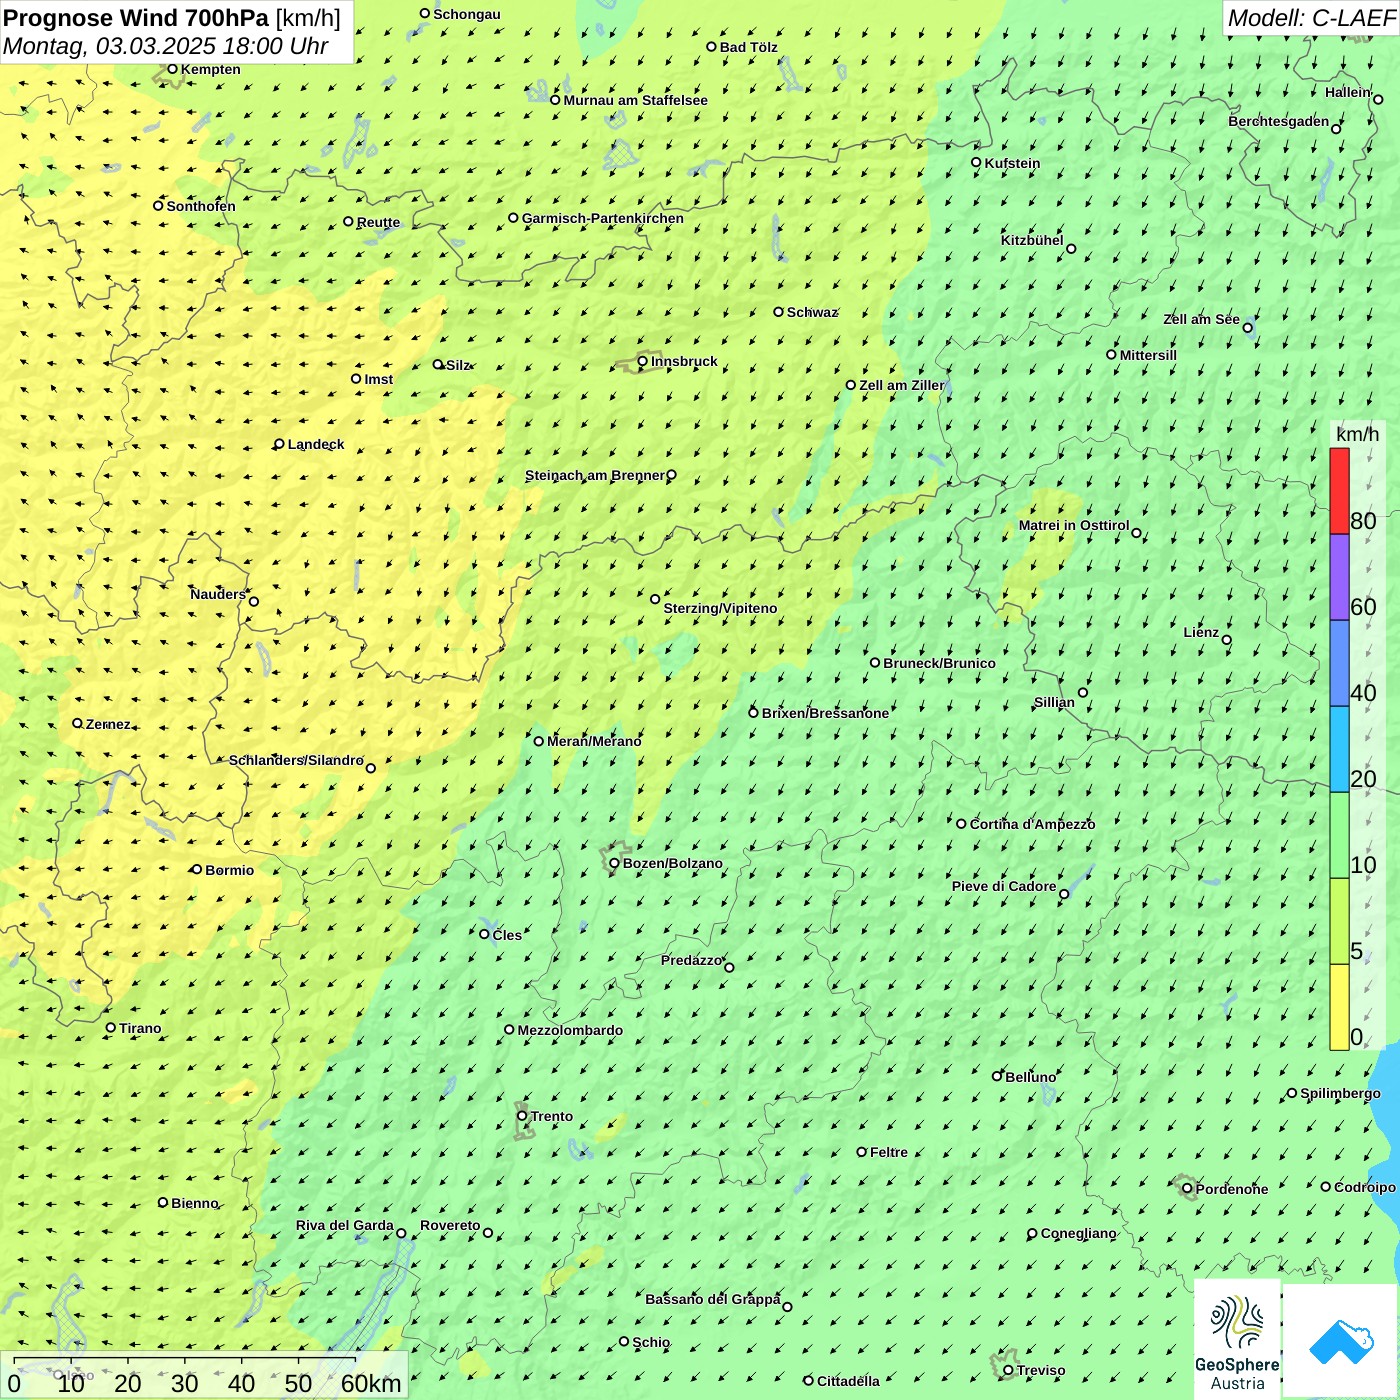Click the date 'Montag, 03.03.2025 18:00 Uhr'
1400x1400 pixels.
pyautogui.click(x=166, y=46)
